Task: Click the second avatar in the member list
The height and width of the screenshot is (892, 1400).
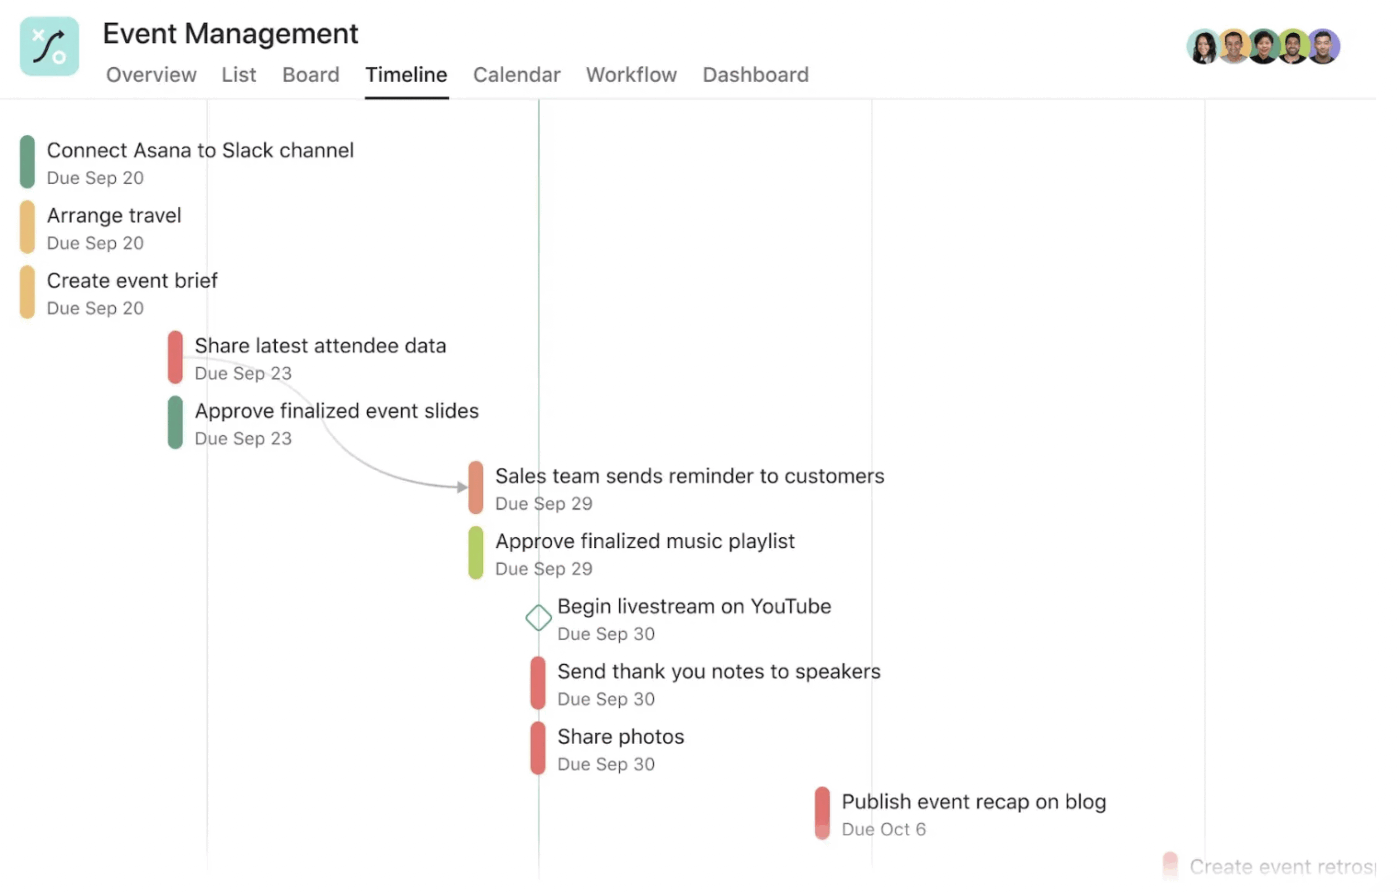Action: tap(1234, 46)
